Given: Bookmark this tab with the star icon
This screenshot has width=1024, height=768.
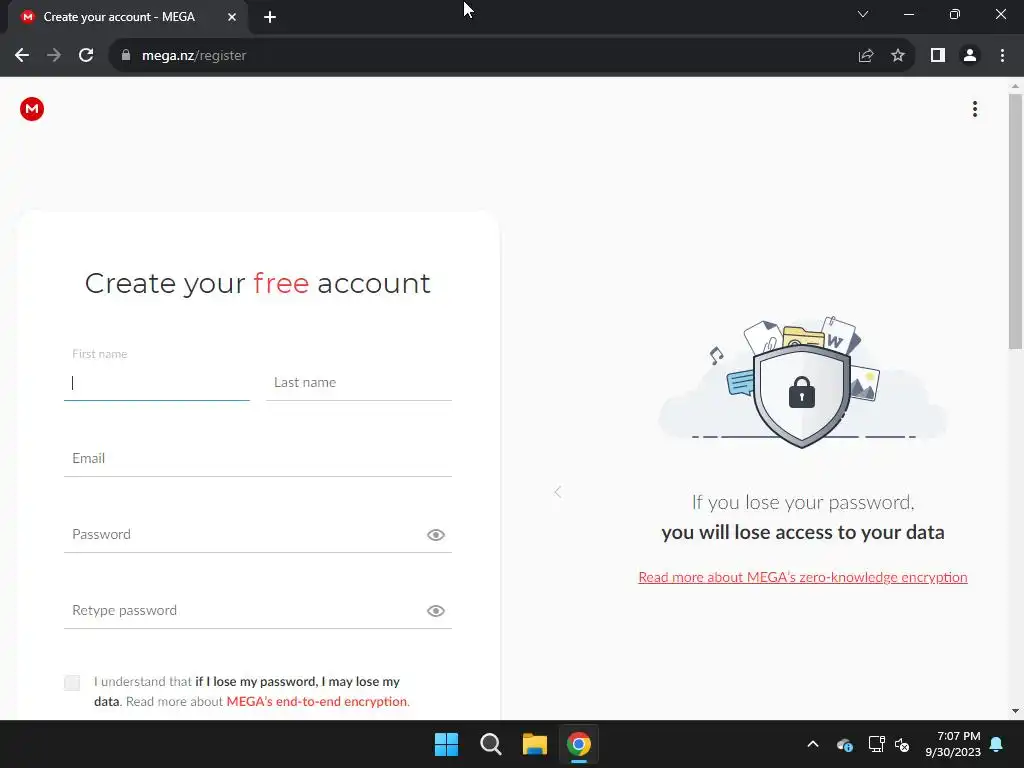Looking at the screenshot, I should (898, 56).
